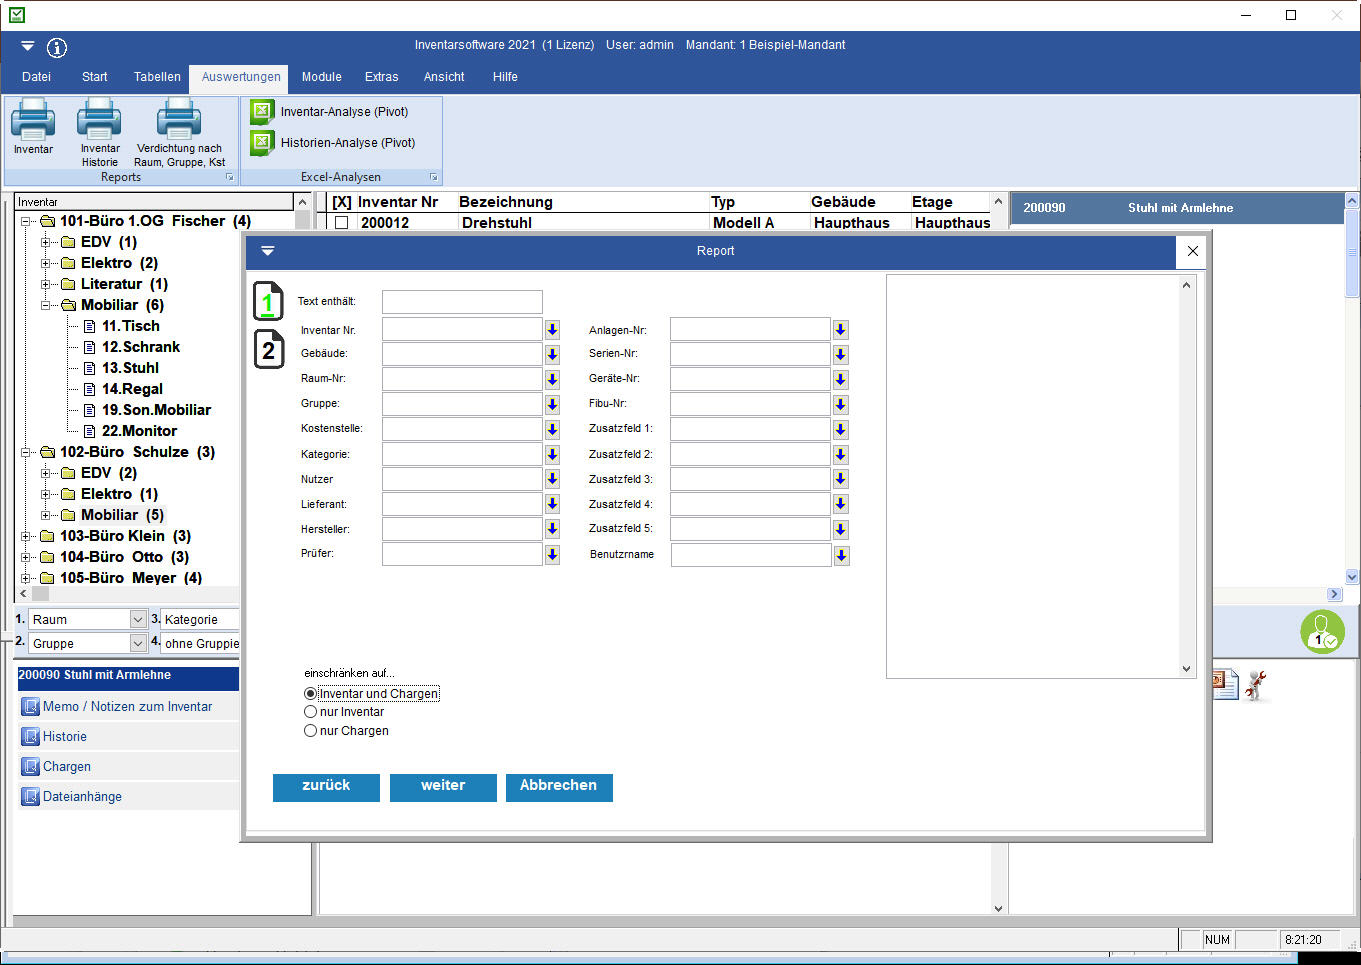The image size is (1361, 965).
Task: Click the info circle icon in title bar
Action: point(57,47)
